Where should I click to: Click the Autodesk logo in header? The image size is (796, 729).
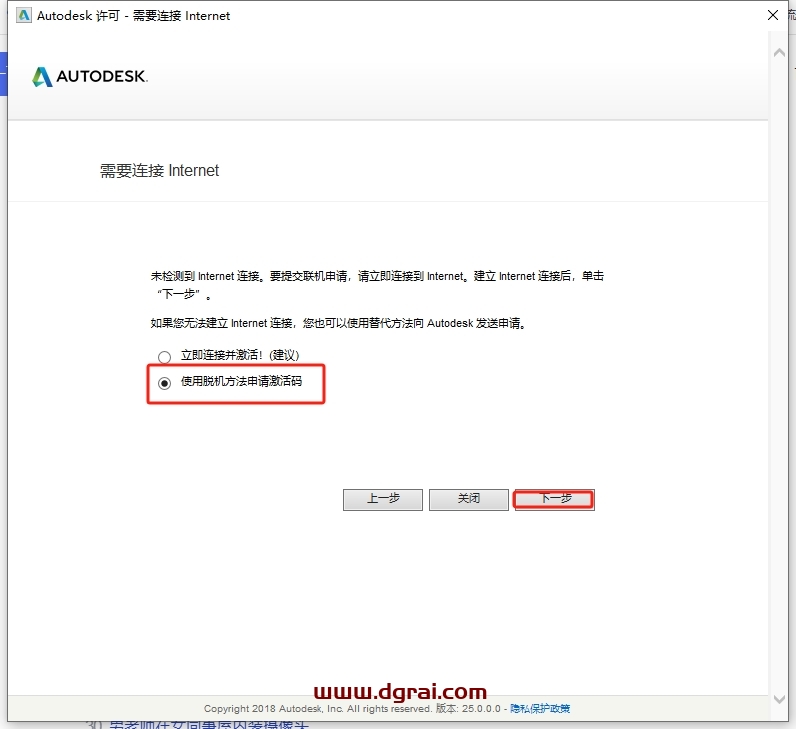coord(89,77)
